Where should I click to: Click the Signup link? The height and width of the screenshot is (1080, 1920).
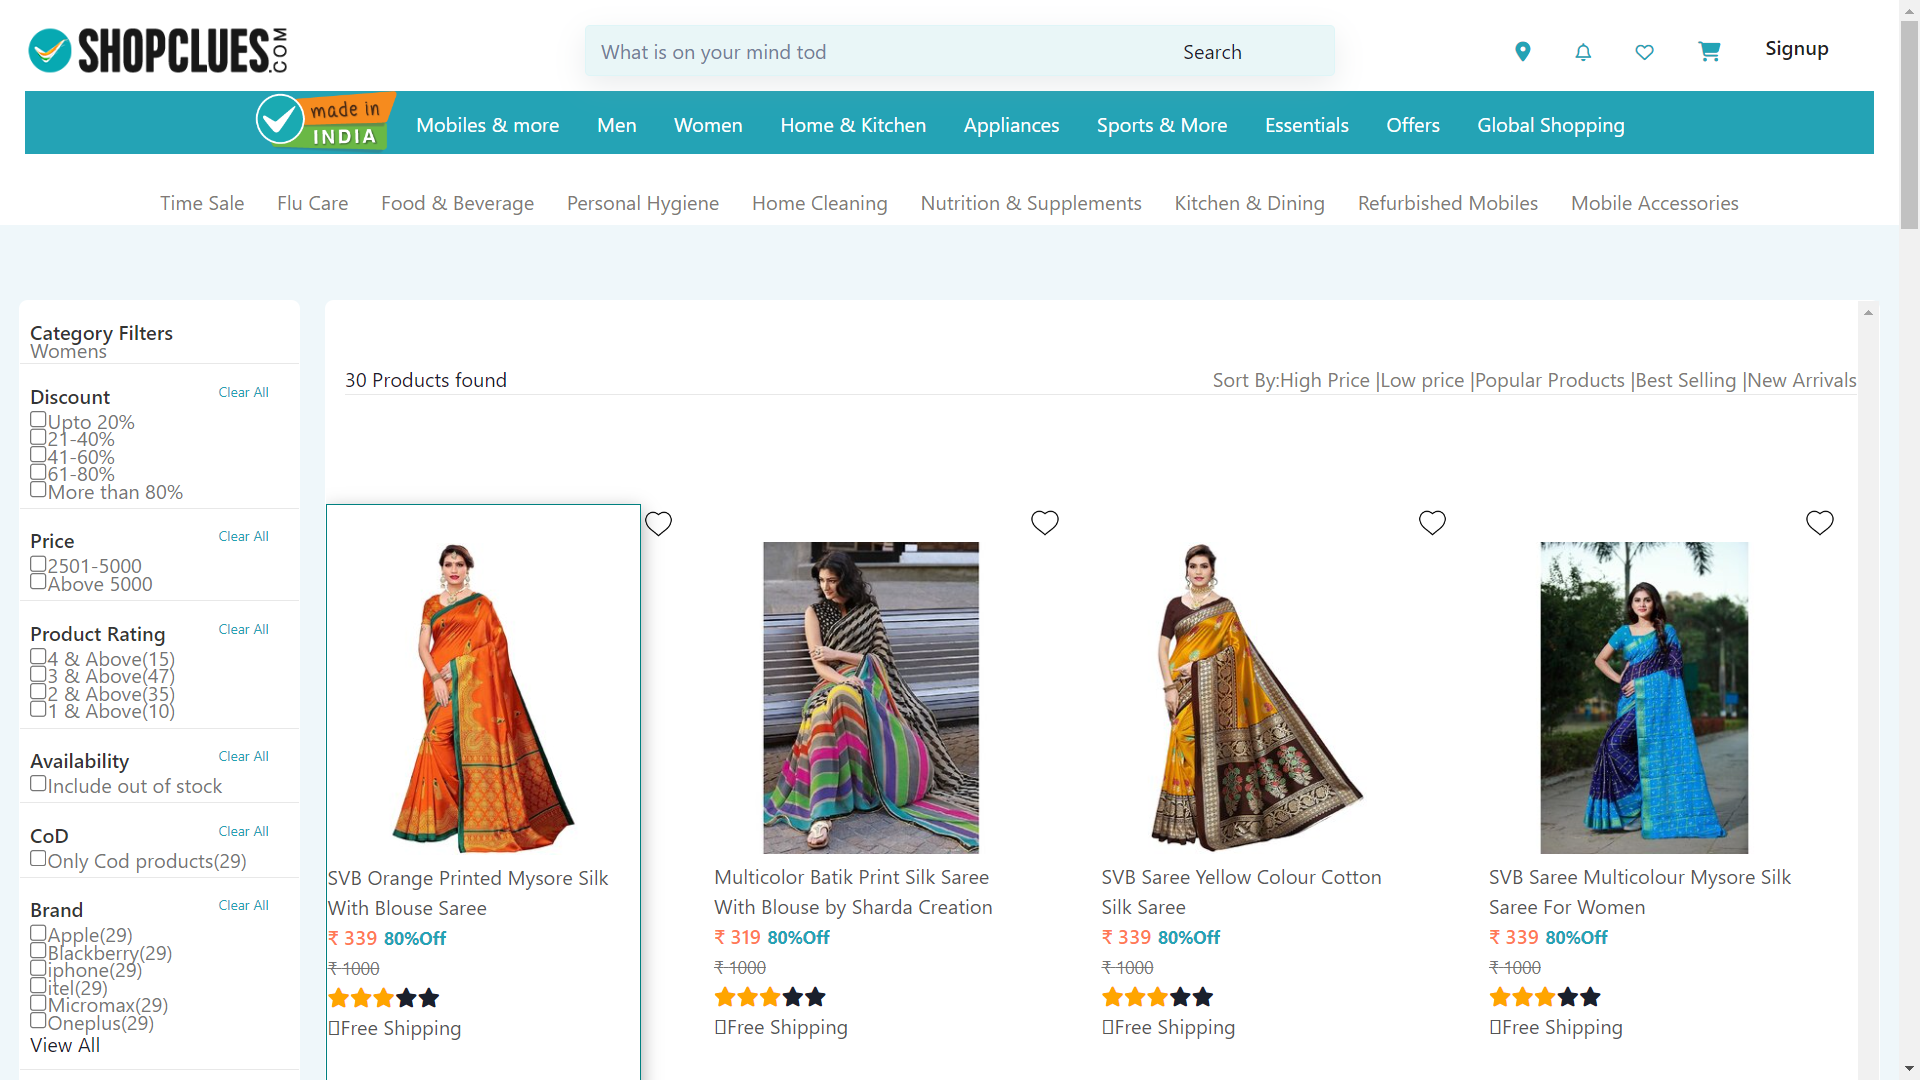1796,49
